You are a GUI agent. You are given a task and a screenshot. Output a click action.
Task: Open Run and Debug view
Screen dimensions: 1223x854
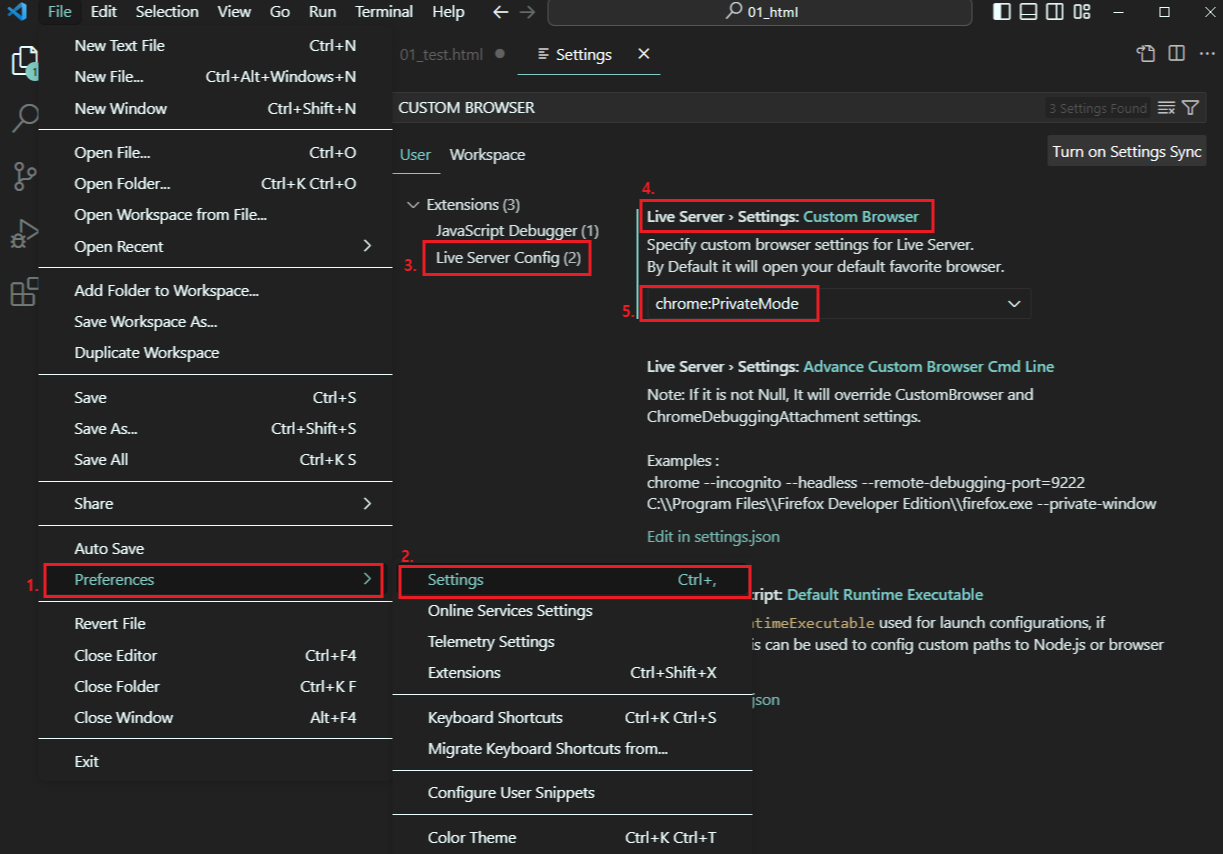tap(24, 235)
